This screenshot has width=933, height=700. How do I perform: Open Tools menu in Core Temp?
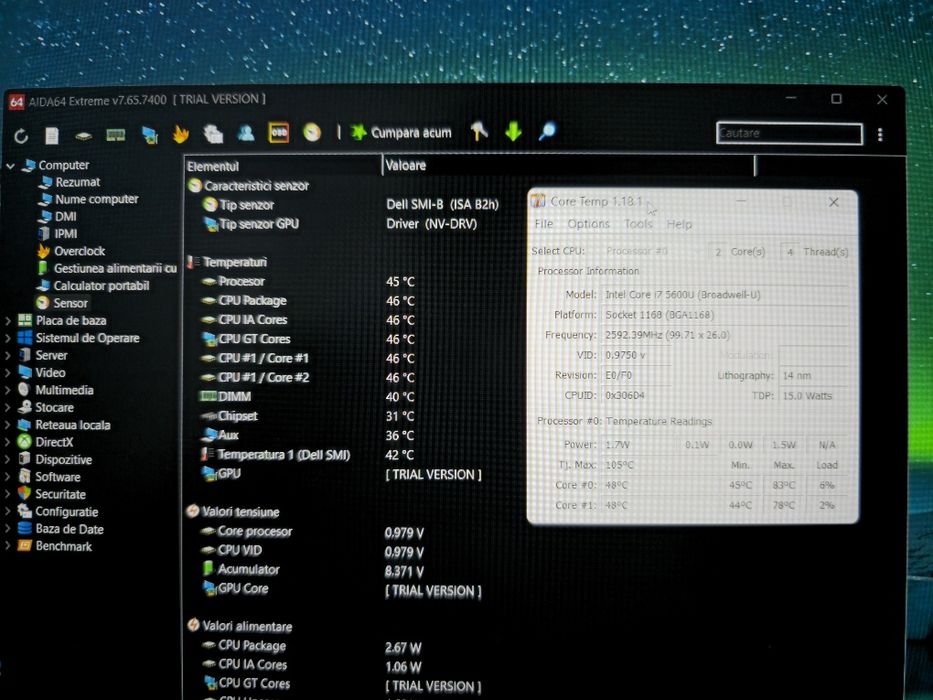click(x=638, y=224)
